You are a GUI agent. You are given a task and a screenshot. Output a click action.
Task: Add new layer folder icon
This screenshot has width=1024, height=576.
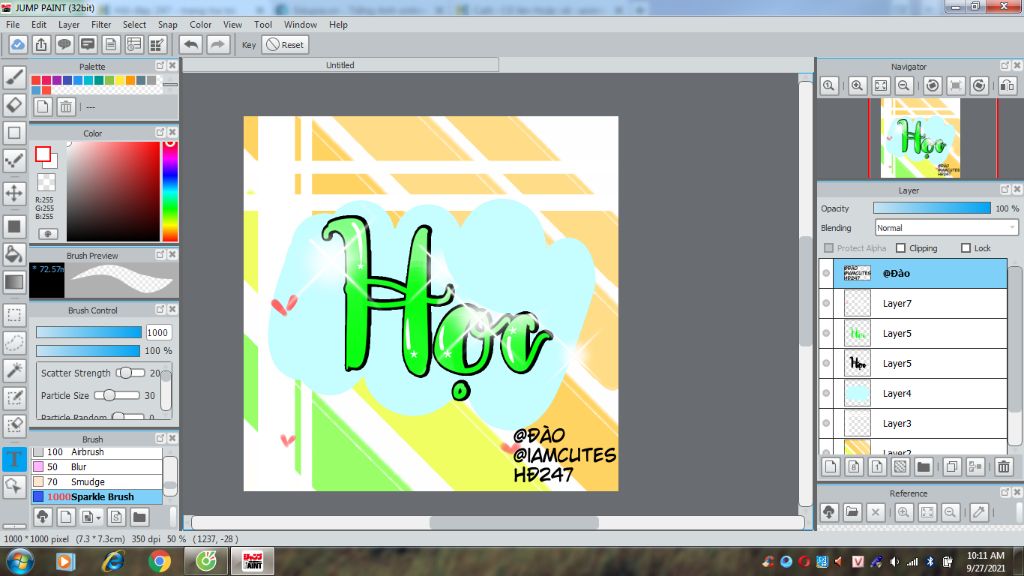[923, 466]
